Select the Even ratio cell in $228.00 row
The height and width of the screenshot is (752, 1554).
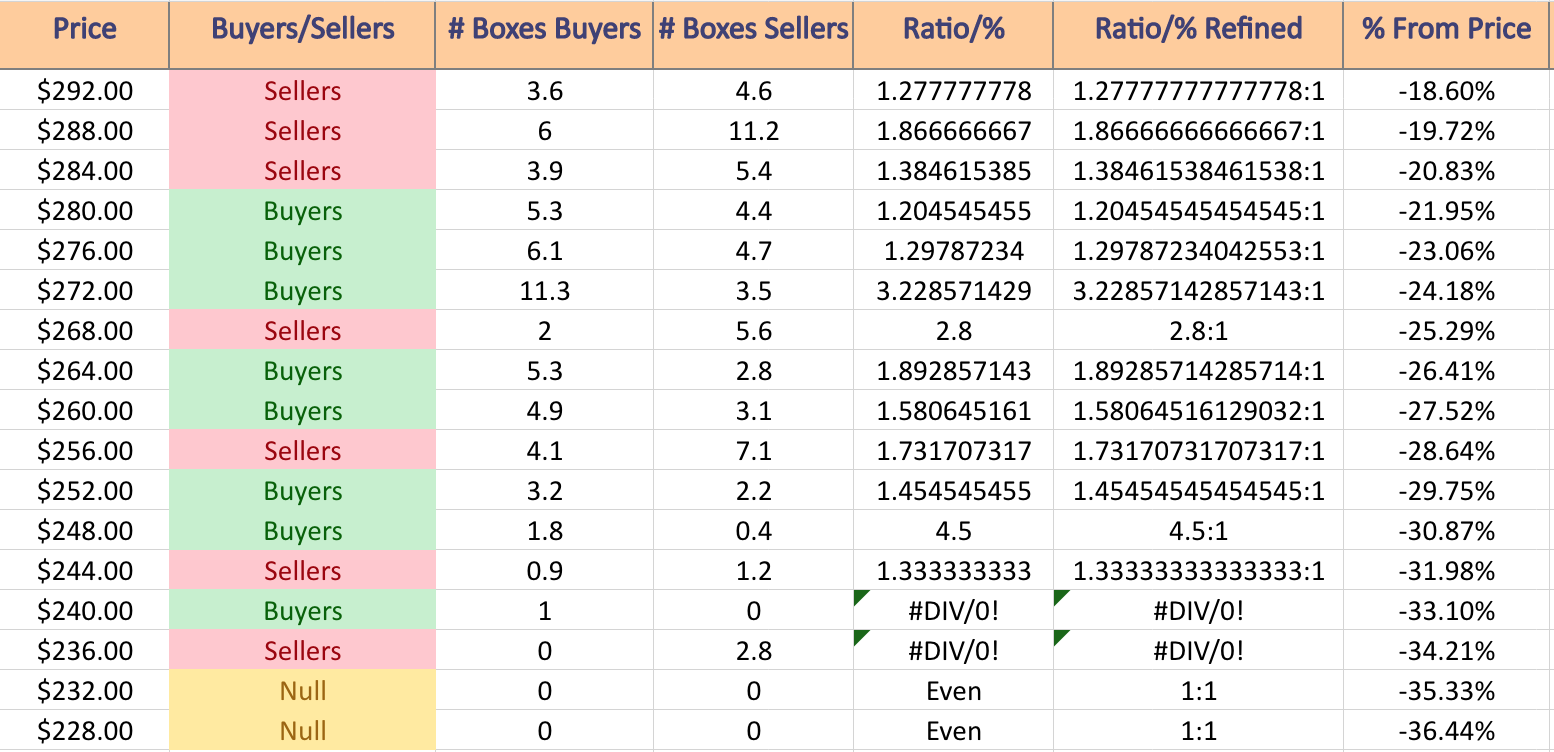[953, 731]
